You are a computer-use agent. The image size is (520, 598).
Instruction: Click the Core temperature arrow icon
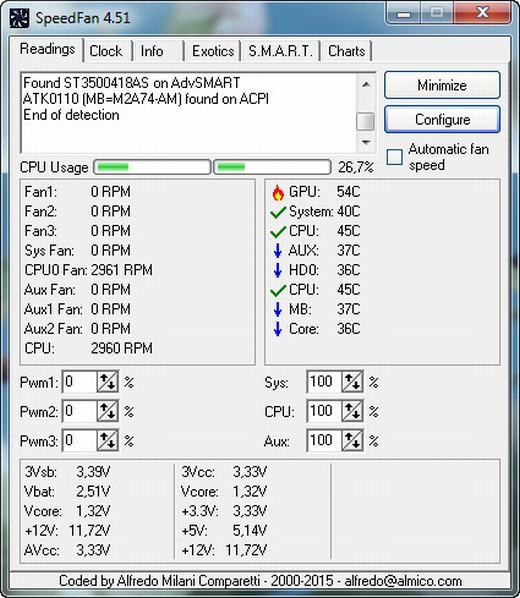click(278, 328)
